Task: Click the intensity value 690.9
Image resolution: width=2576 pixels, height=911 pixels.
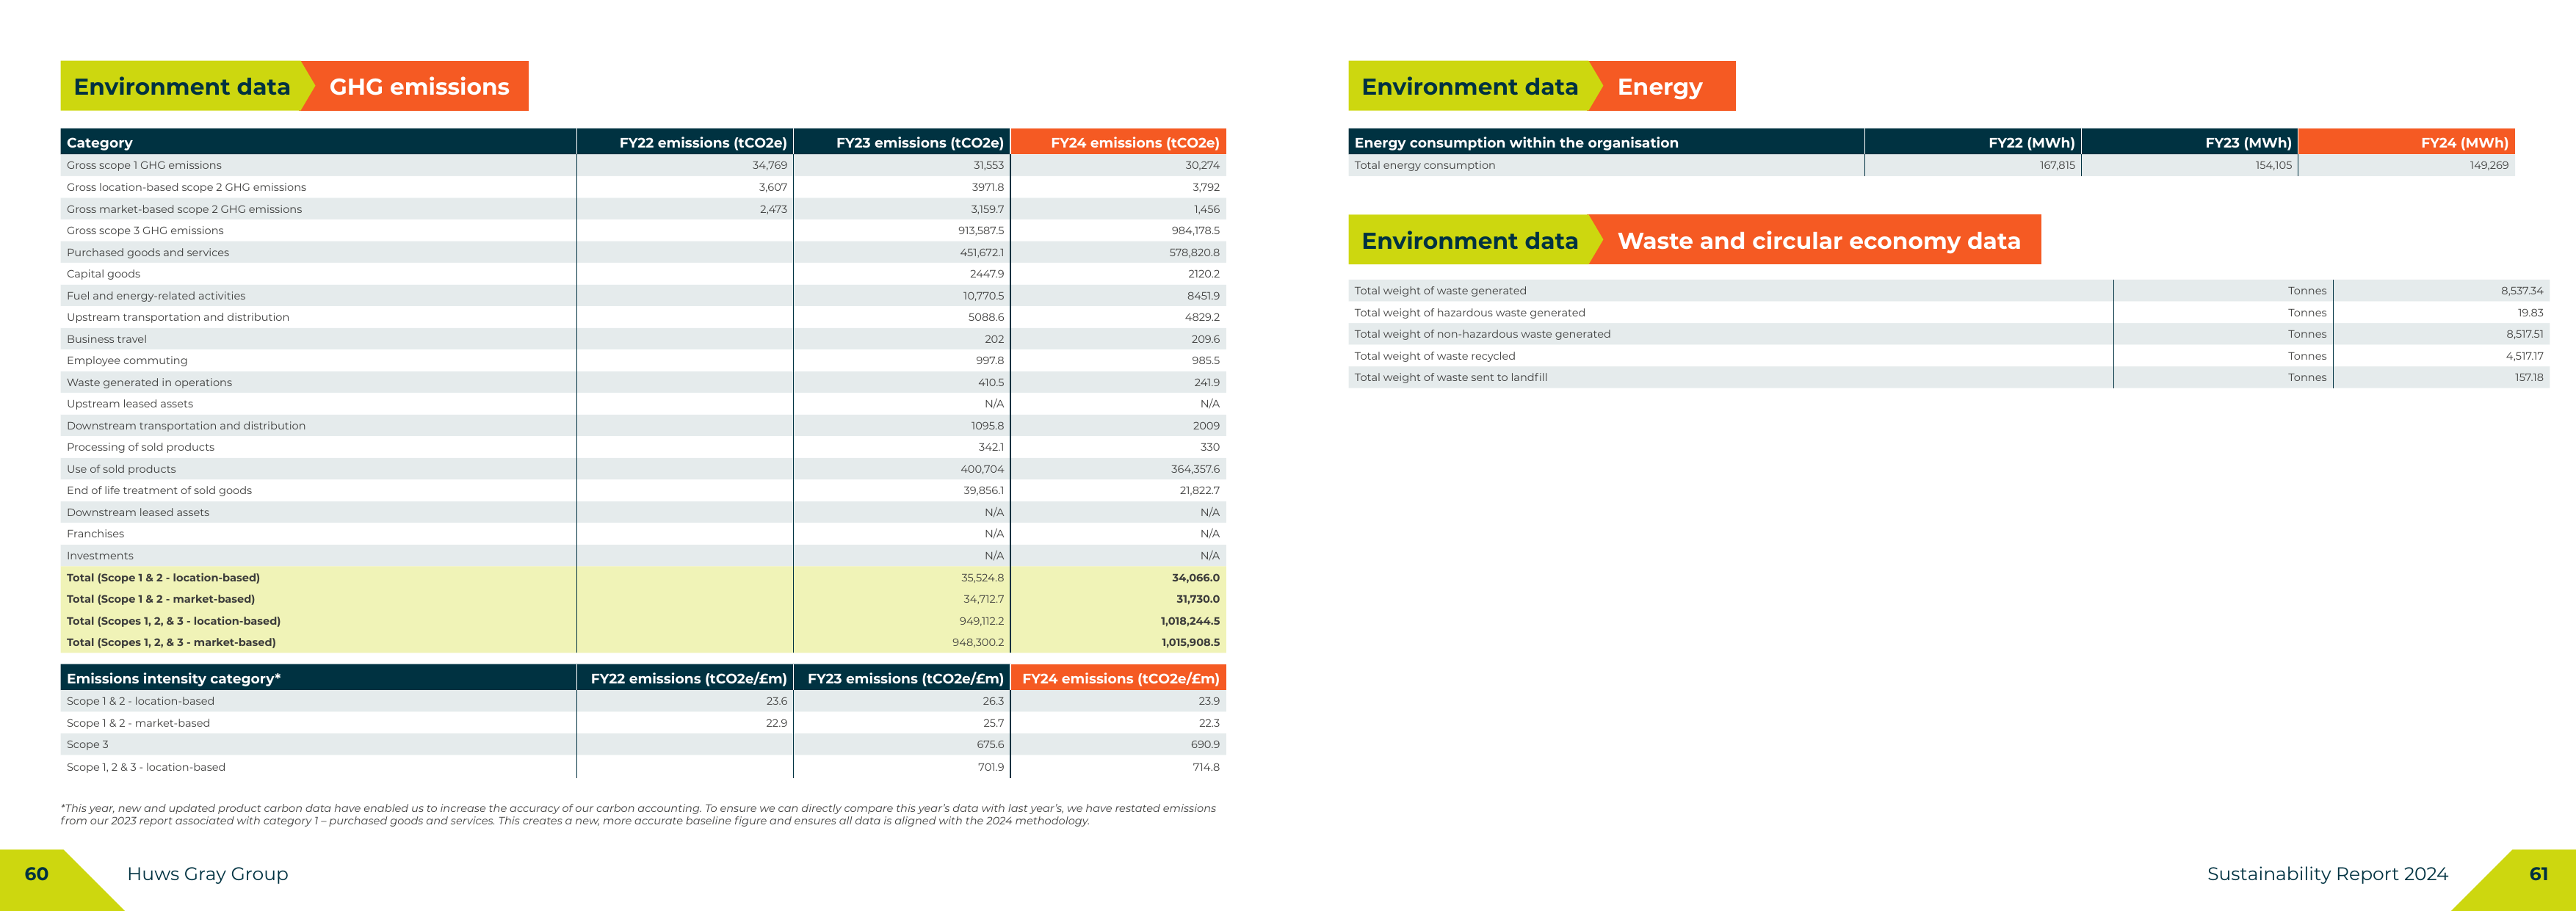Action: [x=1205, y=745]
